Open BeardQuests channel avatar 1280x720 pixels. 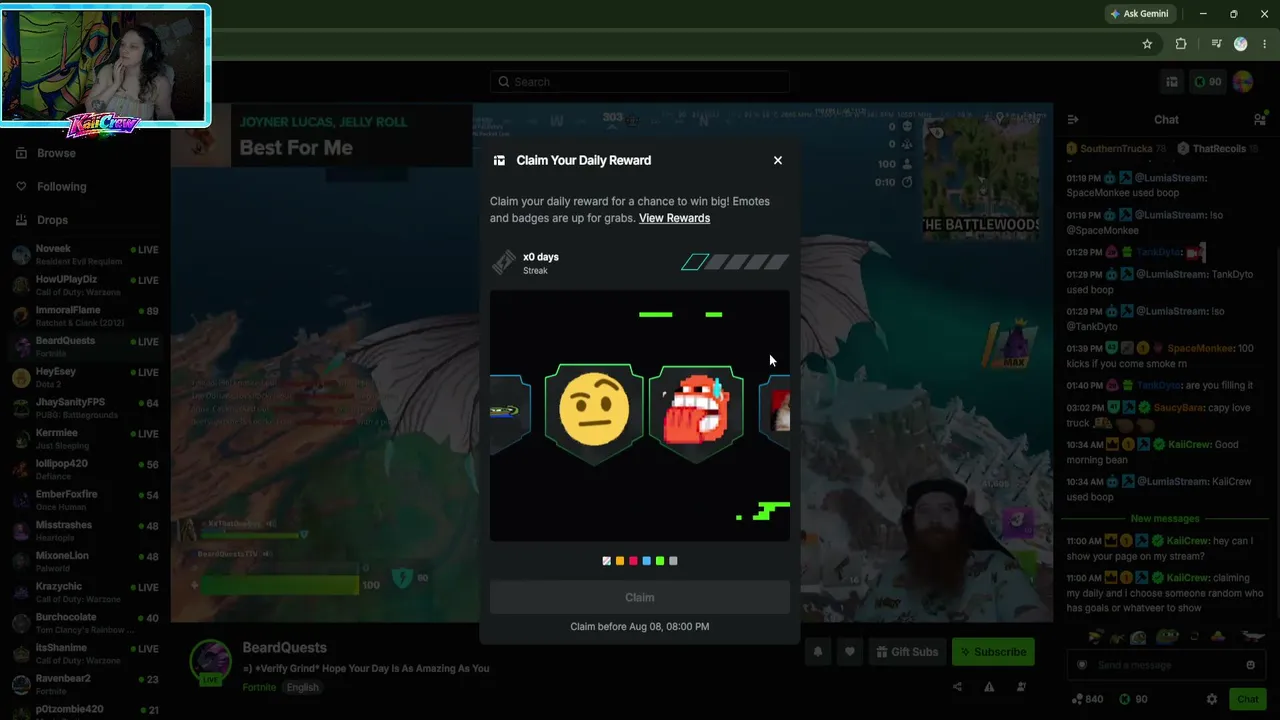tap(211, 663)
